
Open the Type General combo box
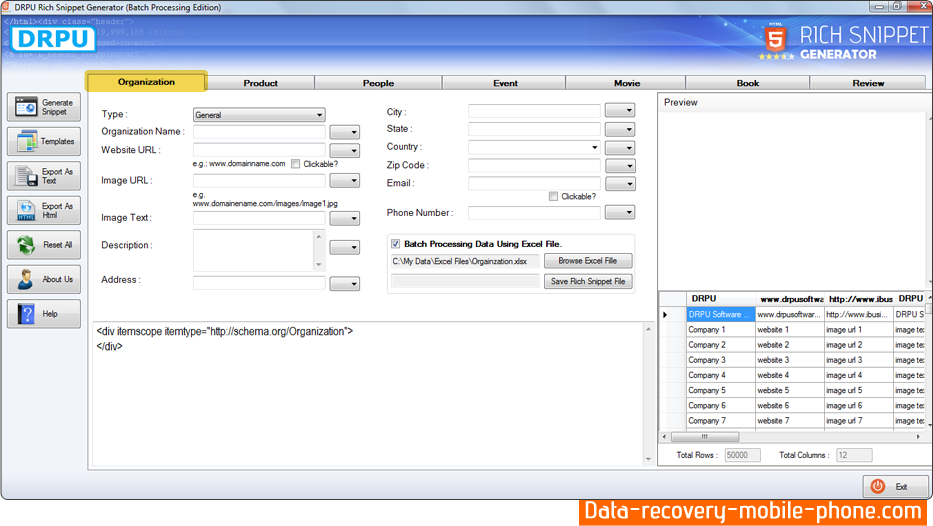[x=259, y=115]
